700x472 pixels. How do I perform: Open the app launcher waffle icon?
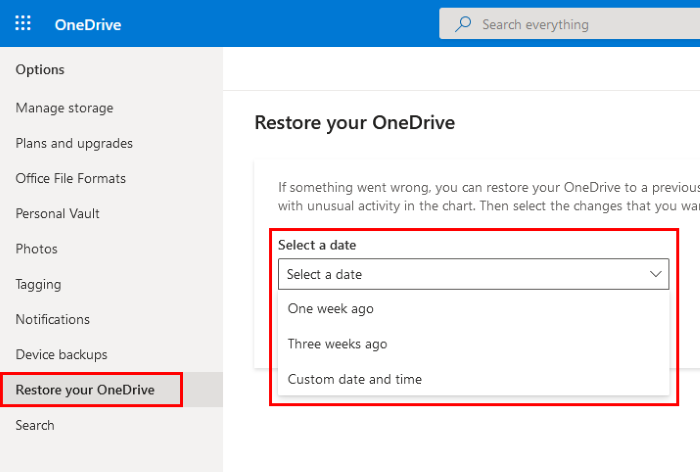[23, 24]
